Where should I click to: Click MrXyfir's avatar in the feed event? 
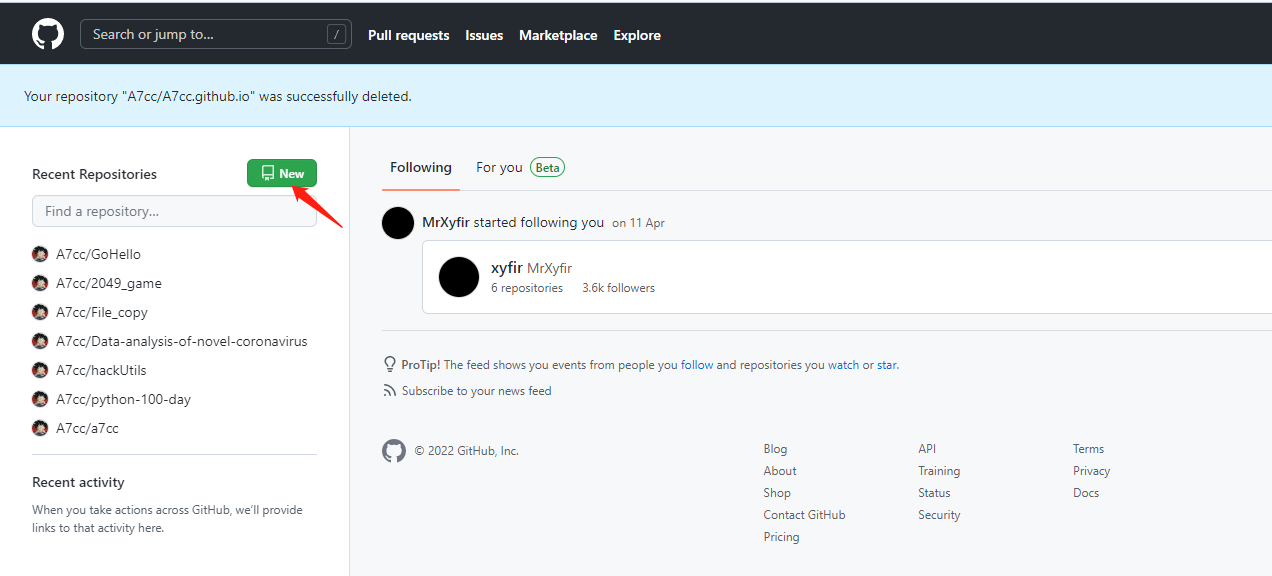[x=398, y=223]
